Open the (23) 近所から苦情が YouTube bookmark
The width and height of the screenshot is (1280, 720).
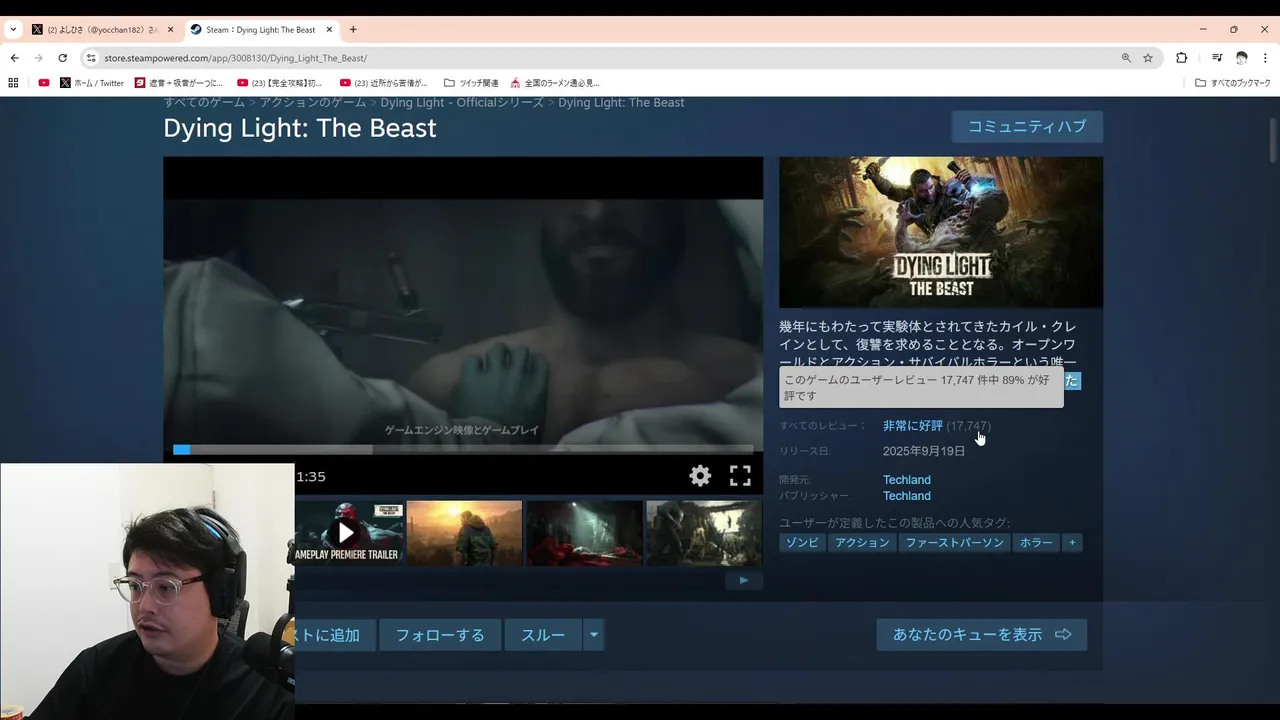[x=384, y=83]
